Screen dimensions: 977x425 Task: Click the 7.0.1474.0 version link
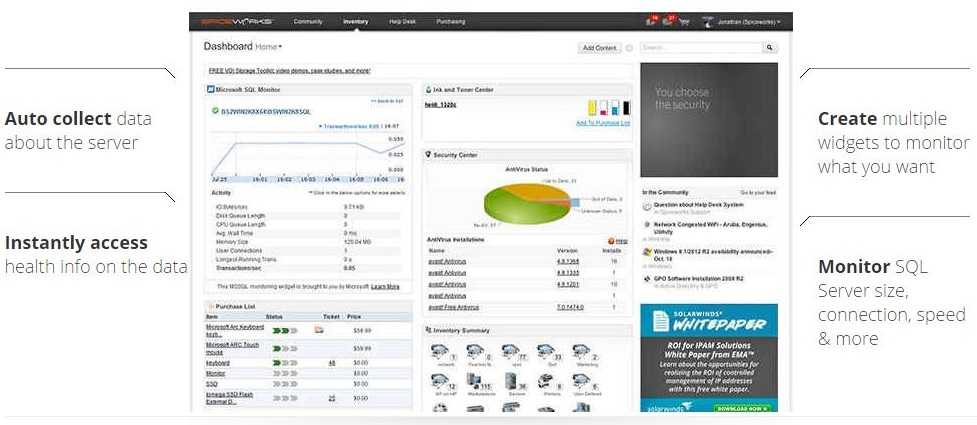[x=571, y=308]
